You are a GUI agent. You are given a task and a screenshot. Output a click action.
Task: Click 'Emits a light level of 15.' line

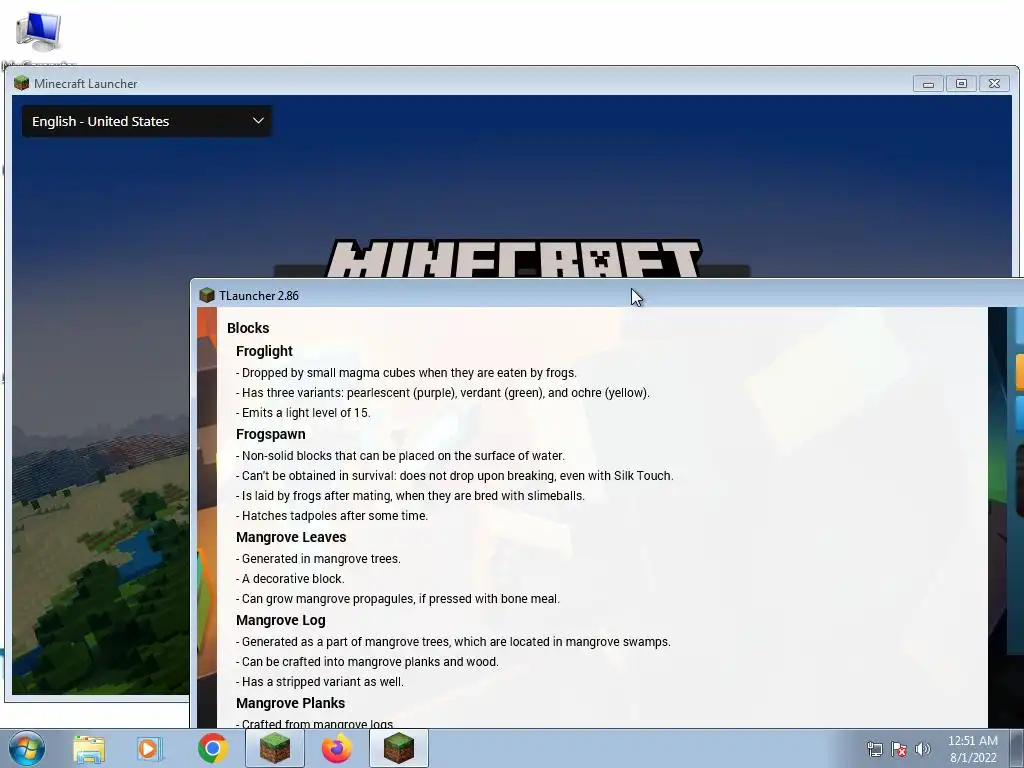pyautogui.click(x=303, y=413)
